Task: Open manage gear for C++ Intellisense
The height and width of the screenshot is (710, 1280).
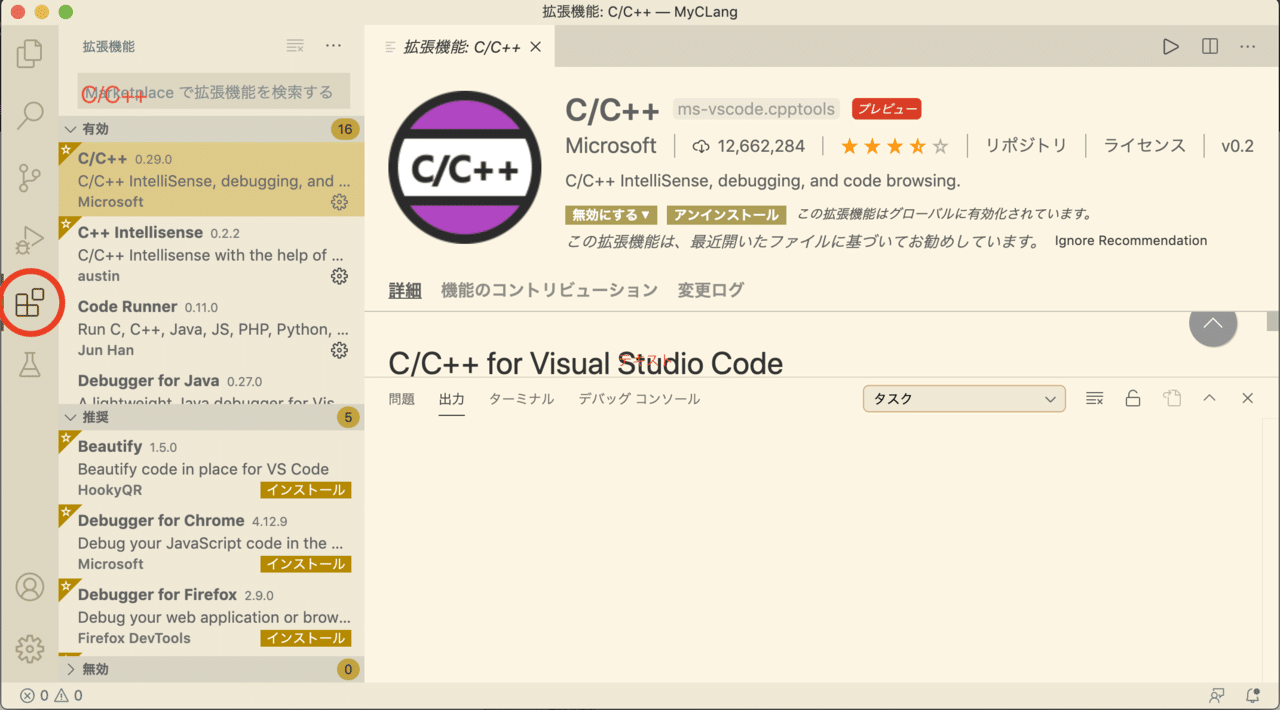Action: 339,276
